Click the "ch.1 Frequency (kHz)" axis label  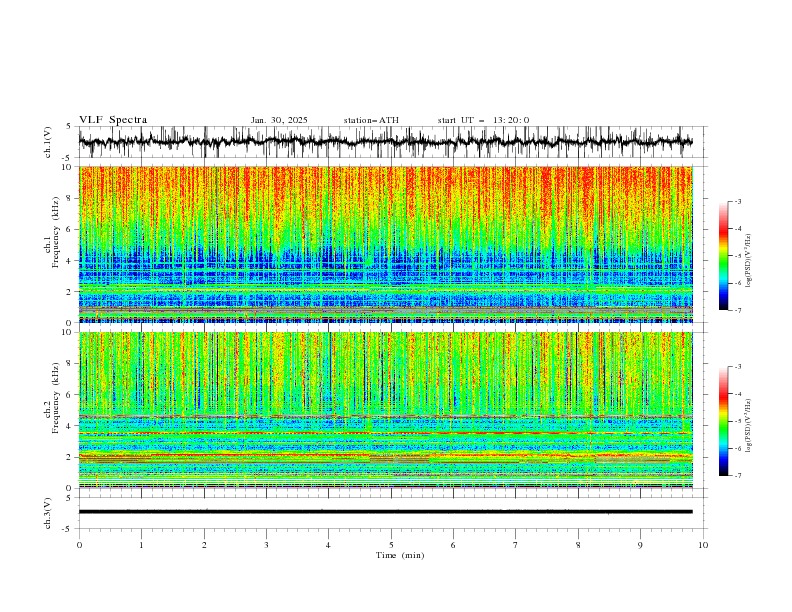pos(52,232)
